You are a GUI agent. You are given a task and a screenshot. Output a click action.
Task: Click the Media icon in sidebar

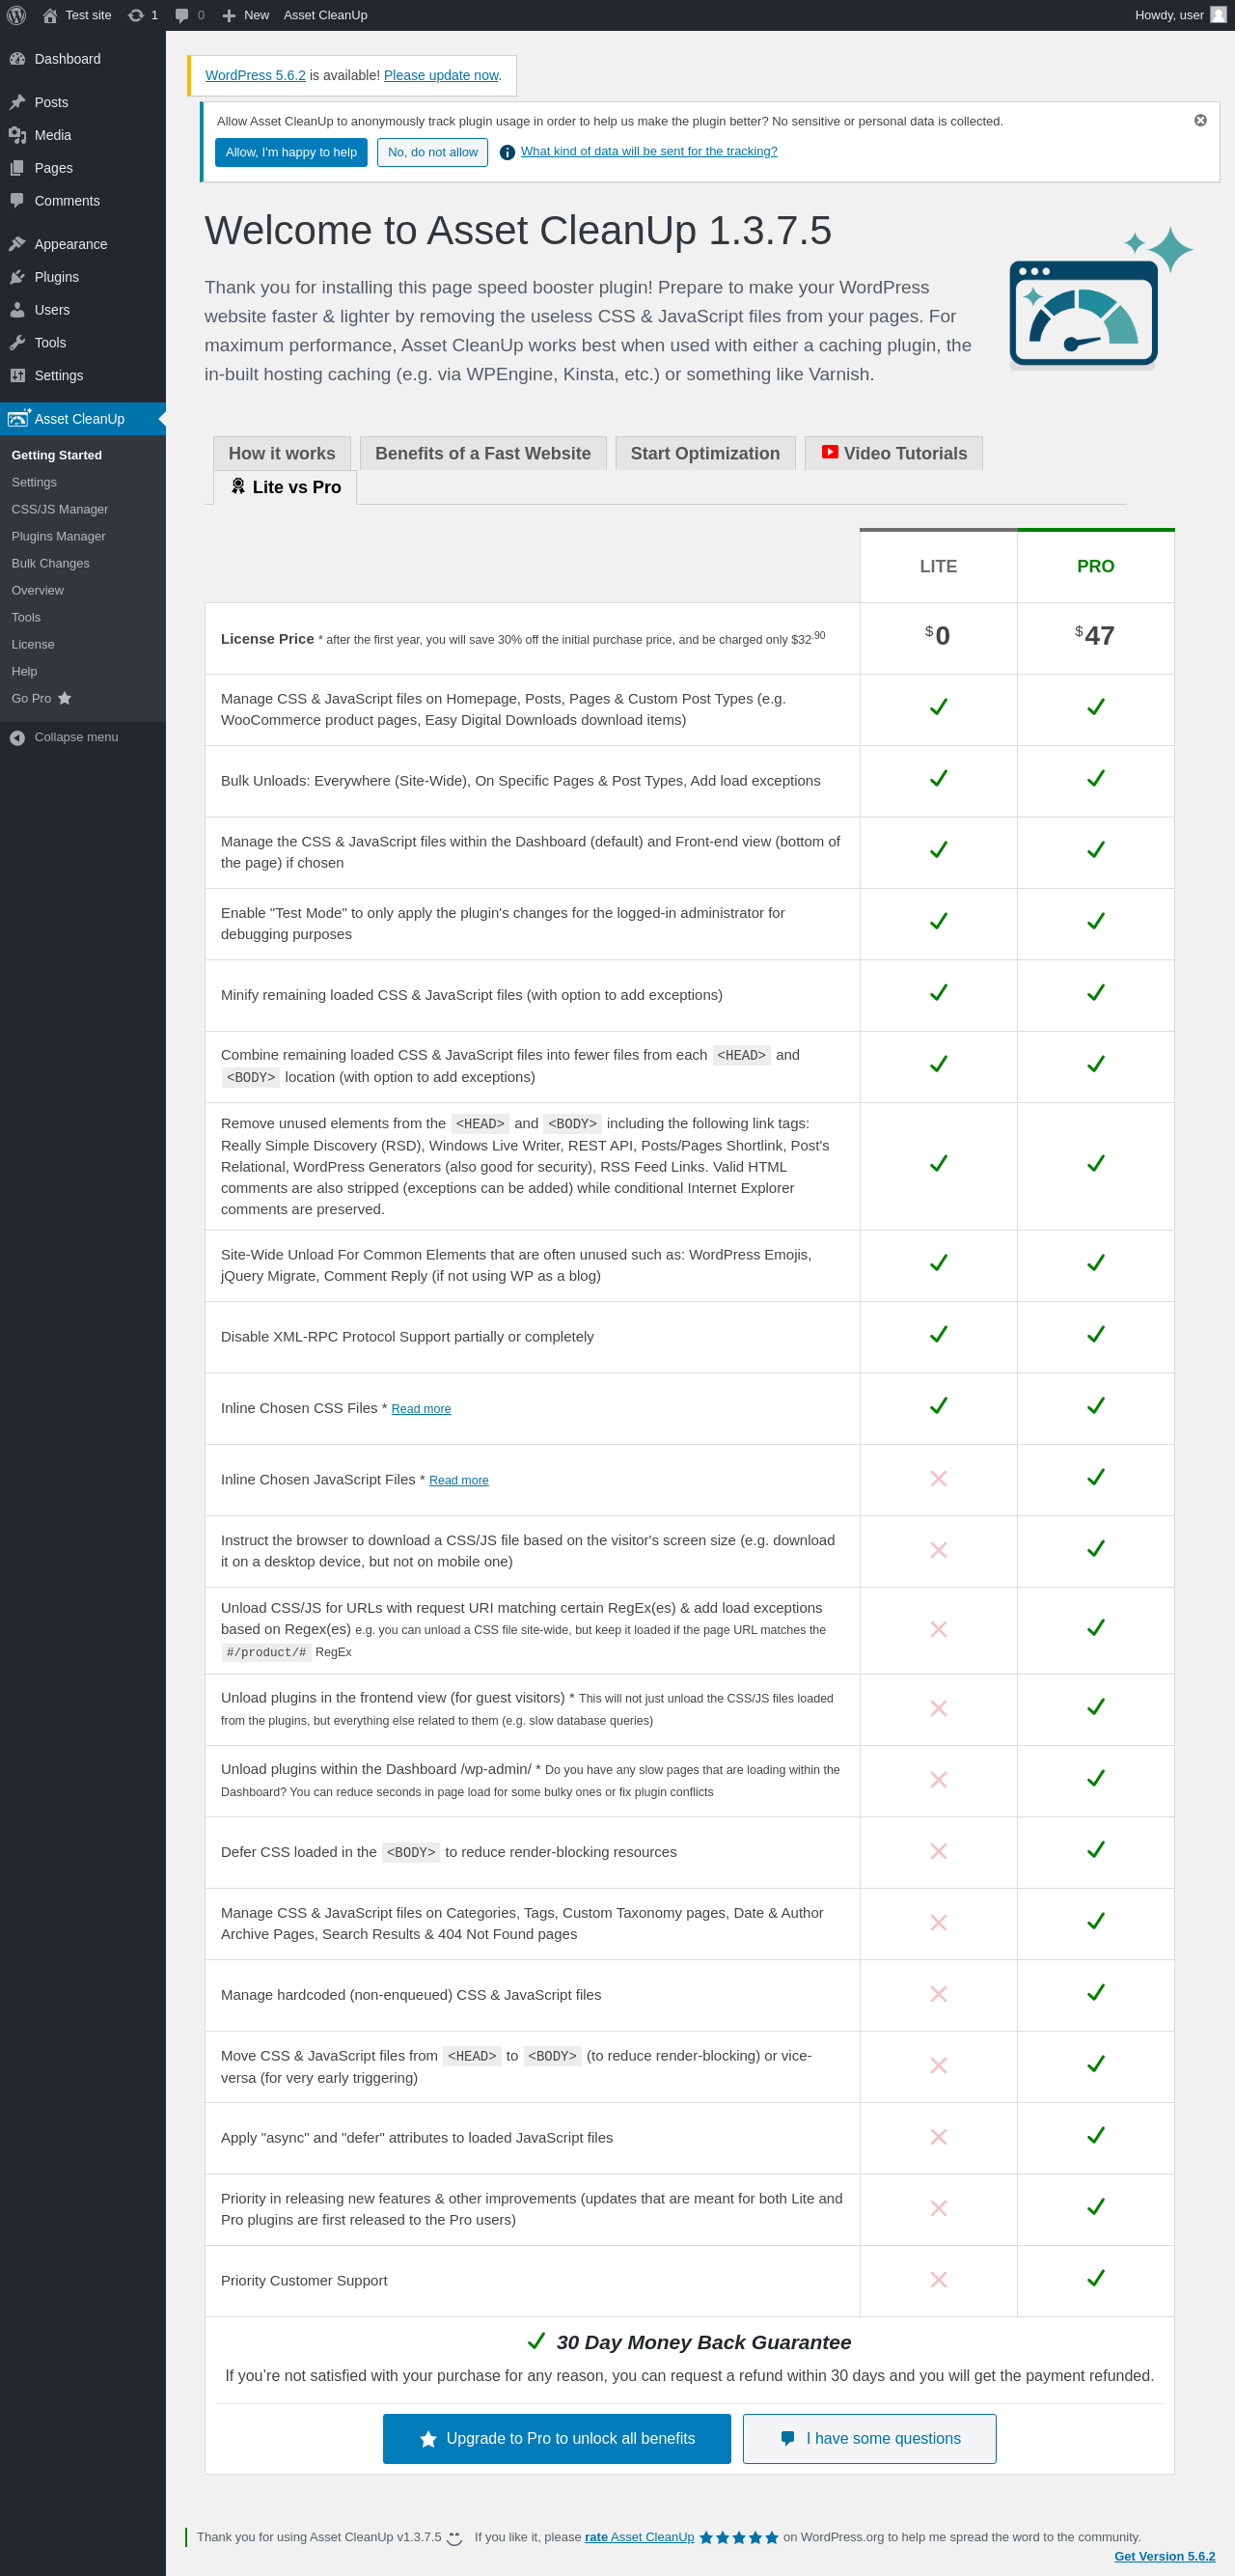17,135
